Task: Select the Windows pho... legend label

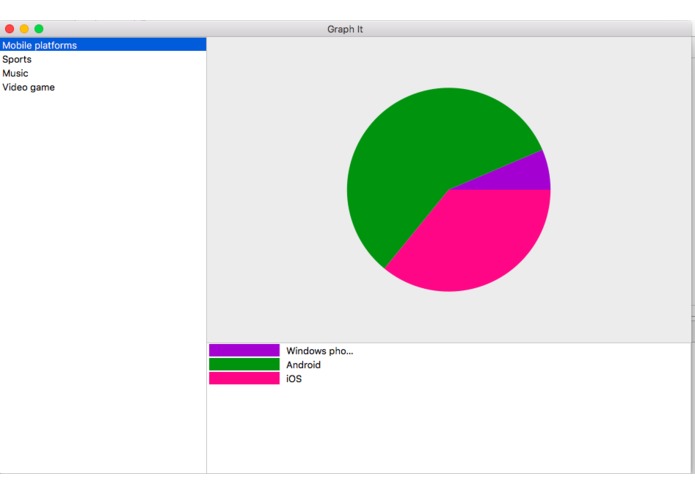Action: (x=320, y=350)
